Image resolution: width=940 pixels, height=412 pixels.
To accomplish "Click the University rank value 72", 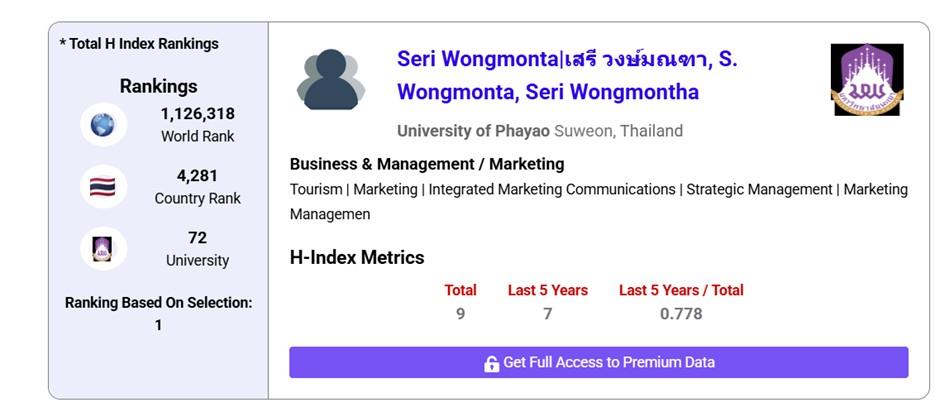I will tap(197, 238).
